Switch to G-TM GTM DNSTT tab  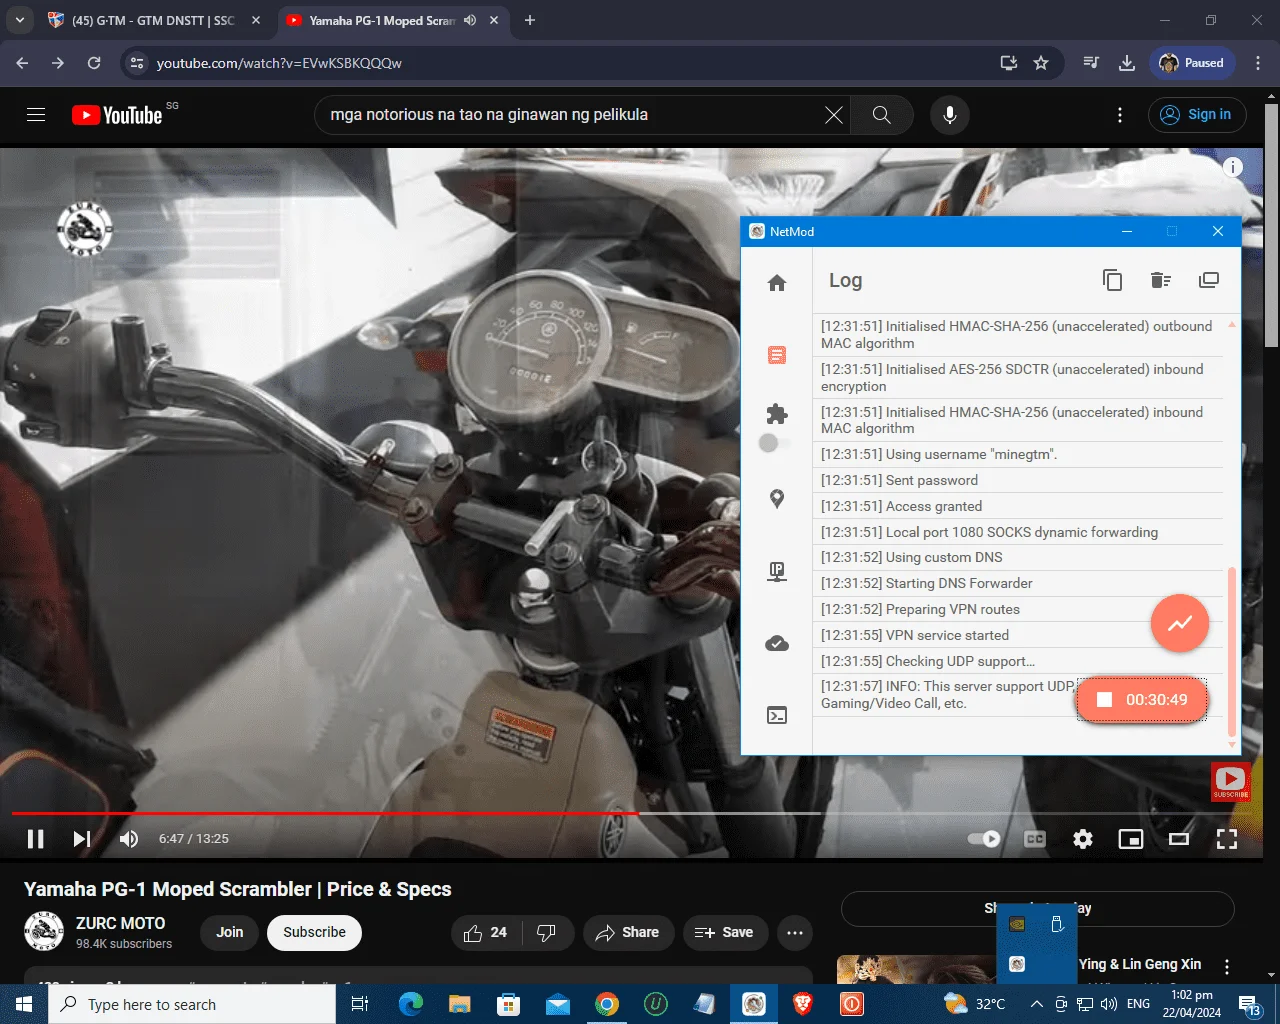point(155,20)
